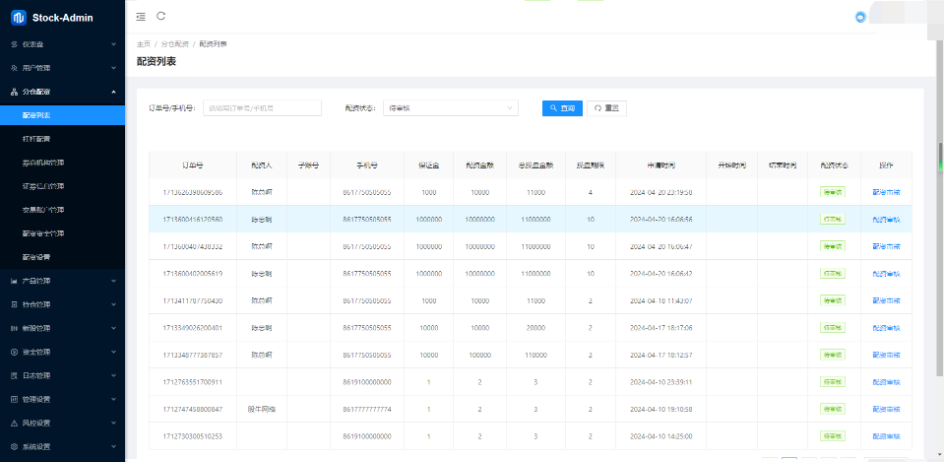The height and width of the screenshot is (462, 944).
Task: Expand the 资金管理 menu chevron
Action: pos(113,352)
